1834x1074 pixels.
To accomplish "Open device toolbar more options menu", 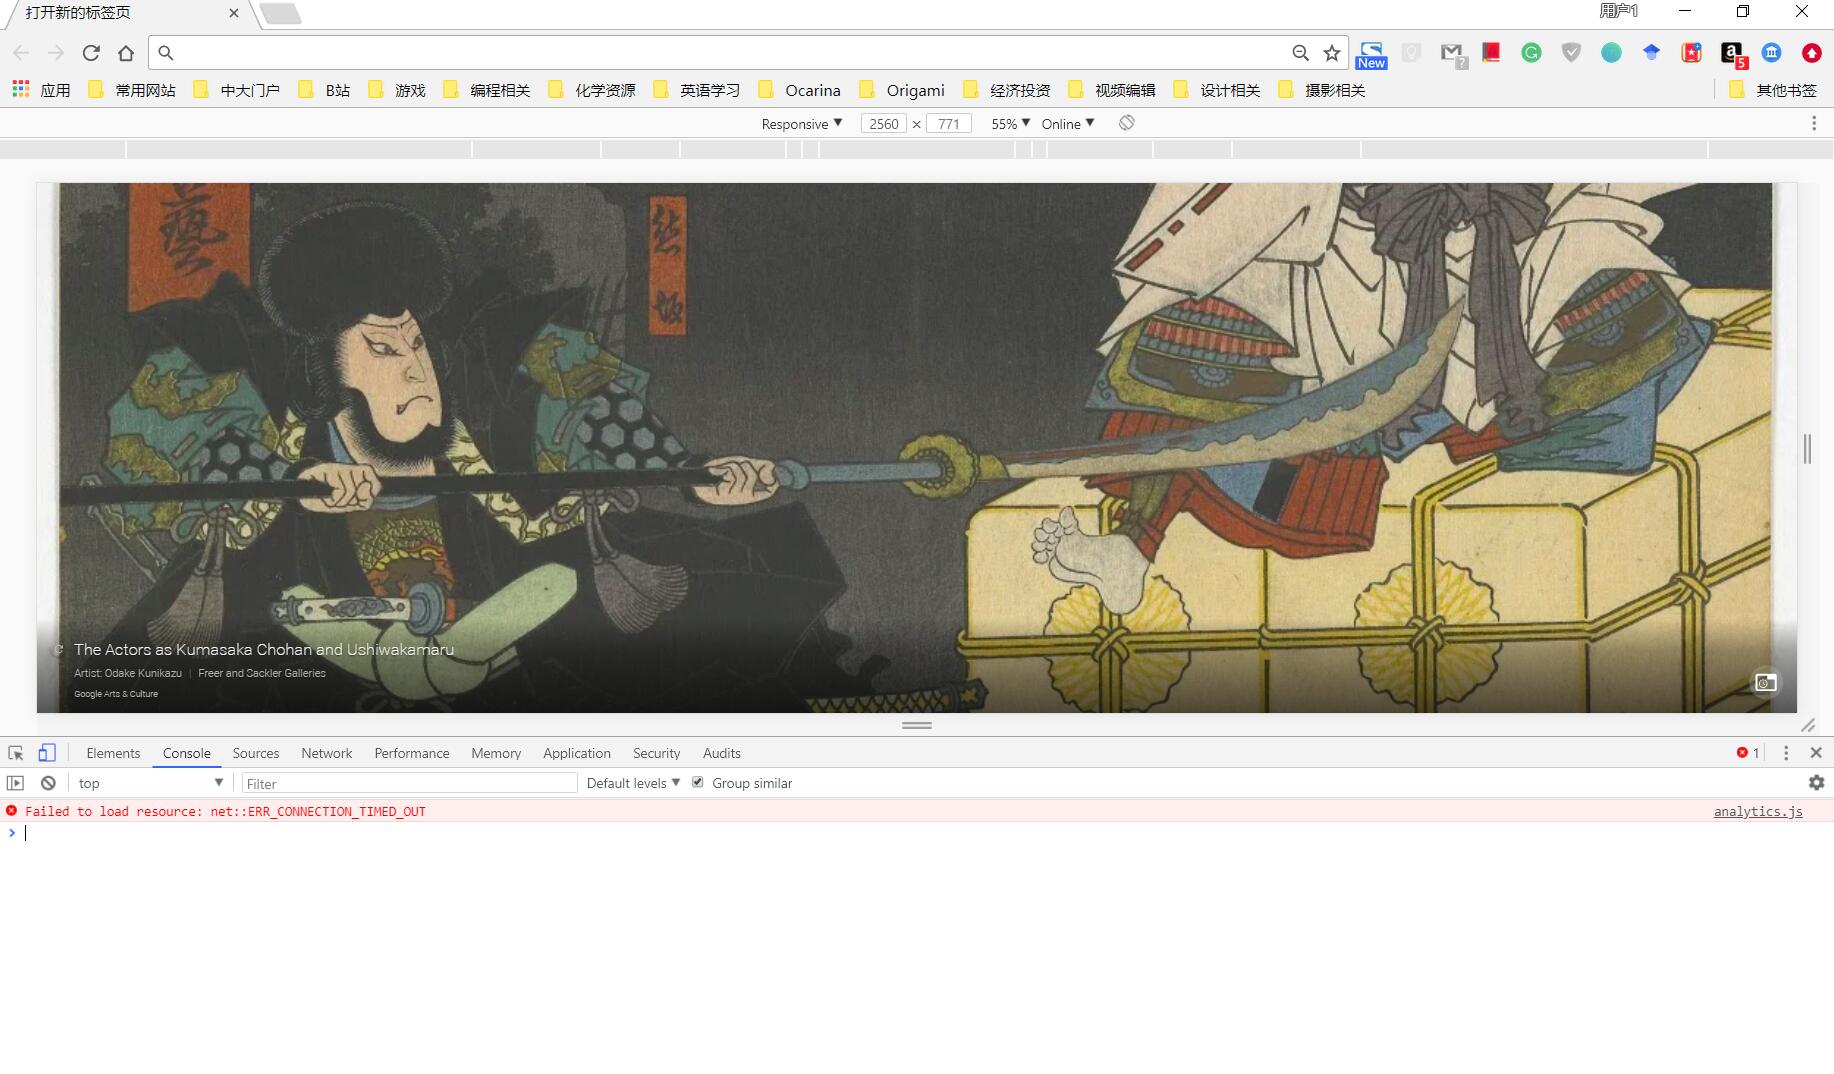I will 1814,123.
